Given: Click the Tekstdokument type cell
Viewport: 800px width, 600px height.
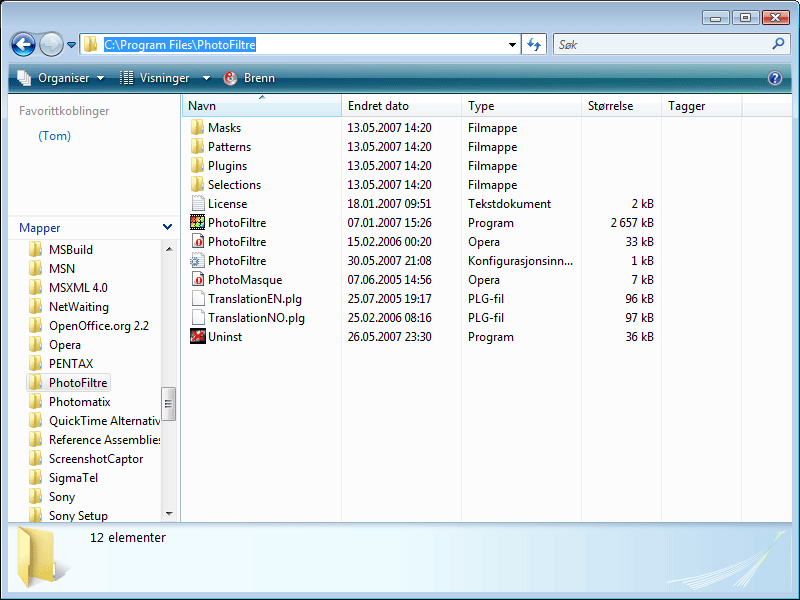Looking at the screenshot, I should tap(509, 204).
